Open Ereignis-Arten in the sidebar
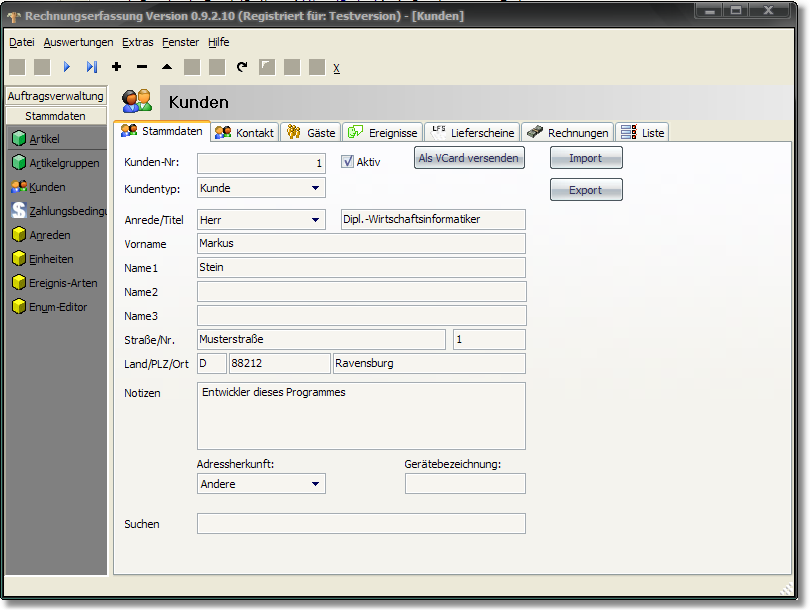 [57, 283]
